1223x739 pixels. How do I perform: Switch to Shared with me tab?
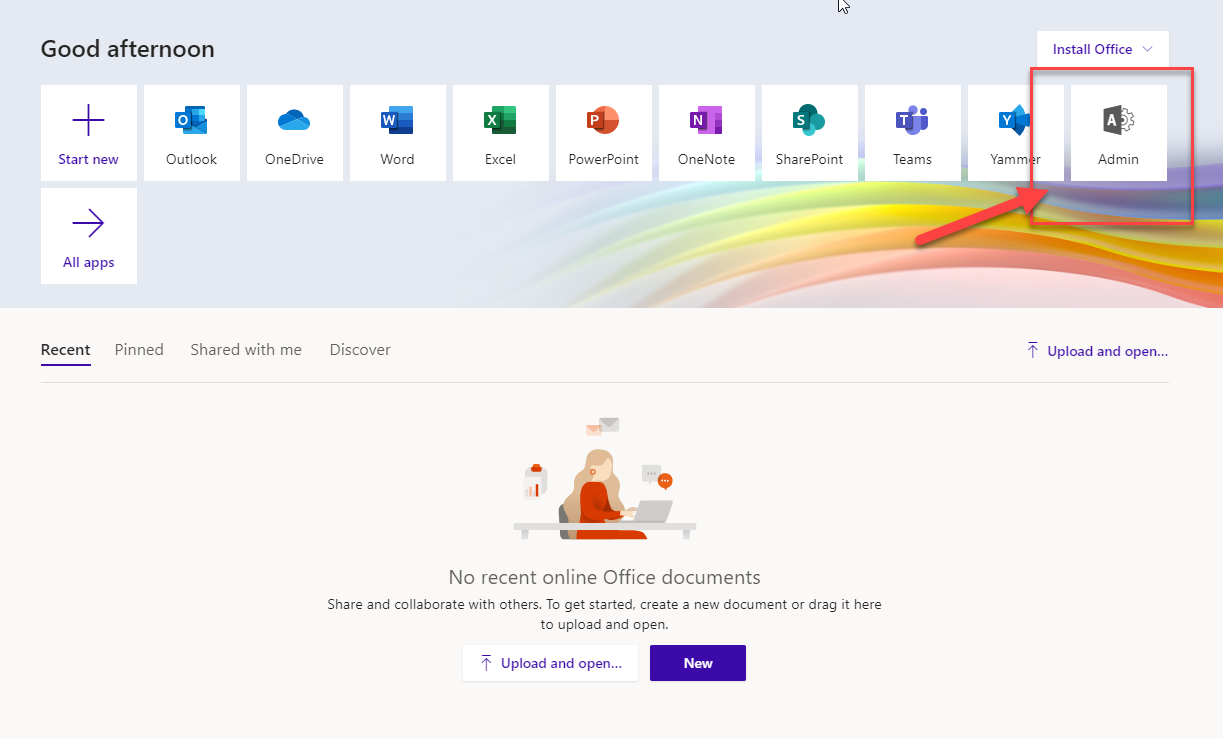[x=246, y=350]
